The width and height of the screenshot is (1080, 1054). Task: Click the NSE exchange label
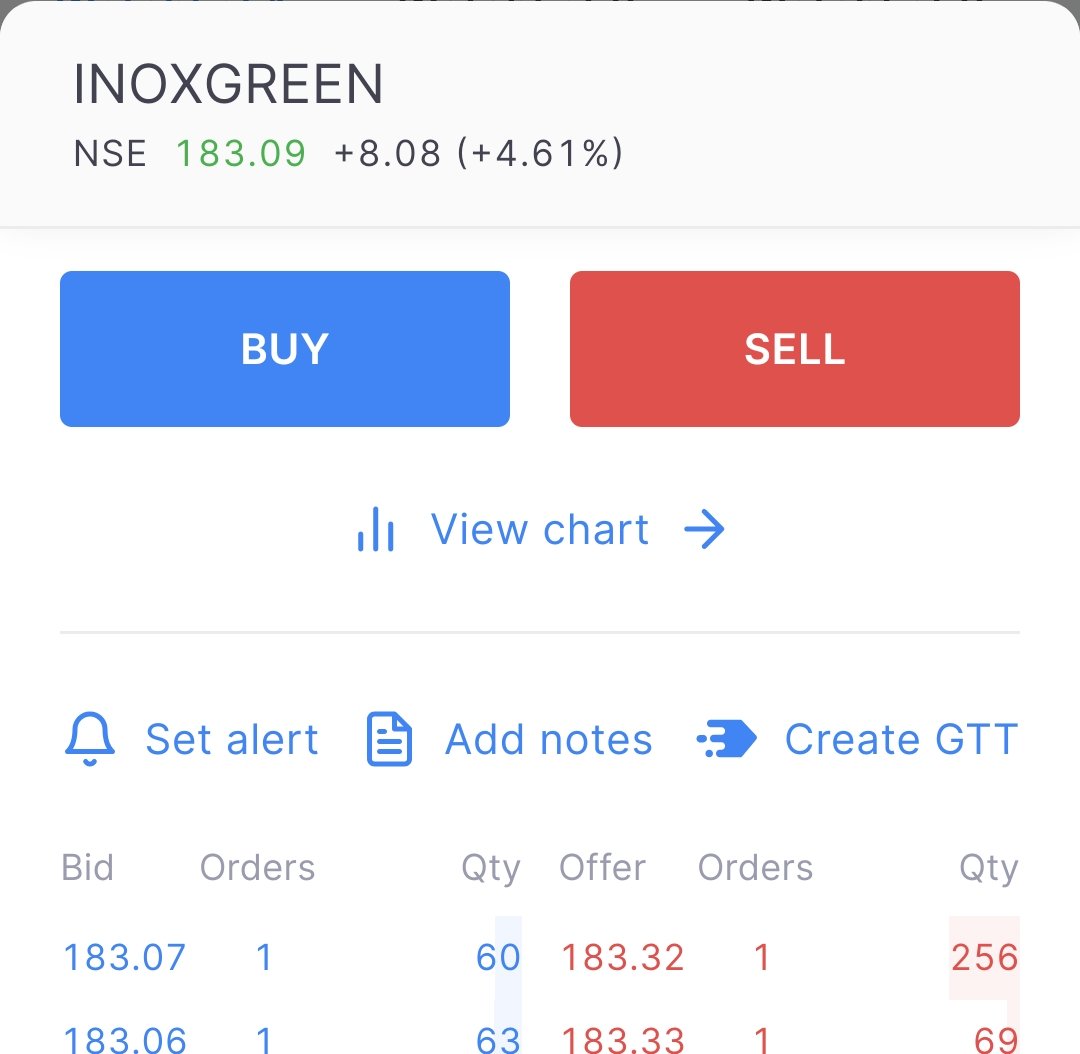pos(110,153)
